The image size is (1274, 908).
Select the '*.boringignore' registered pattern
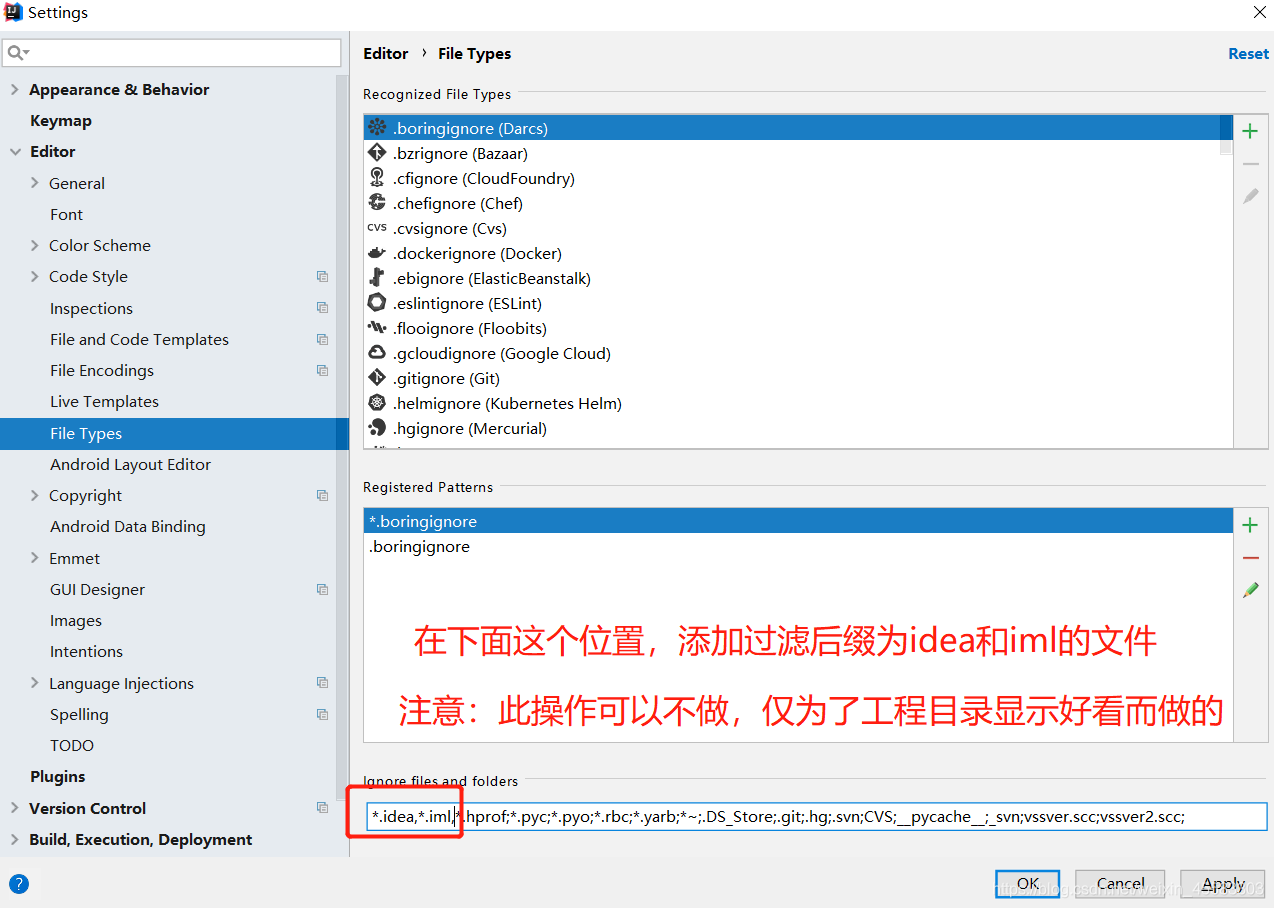tap(798, 522)
